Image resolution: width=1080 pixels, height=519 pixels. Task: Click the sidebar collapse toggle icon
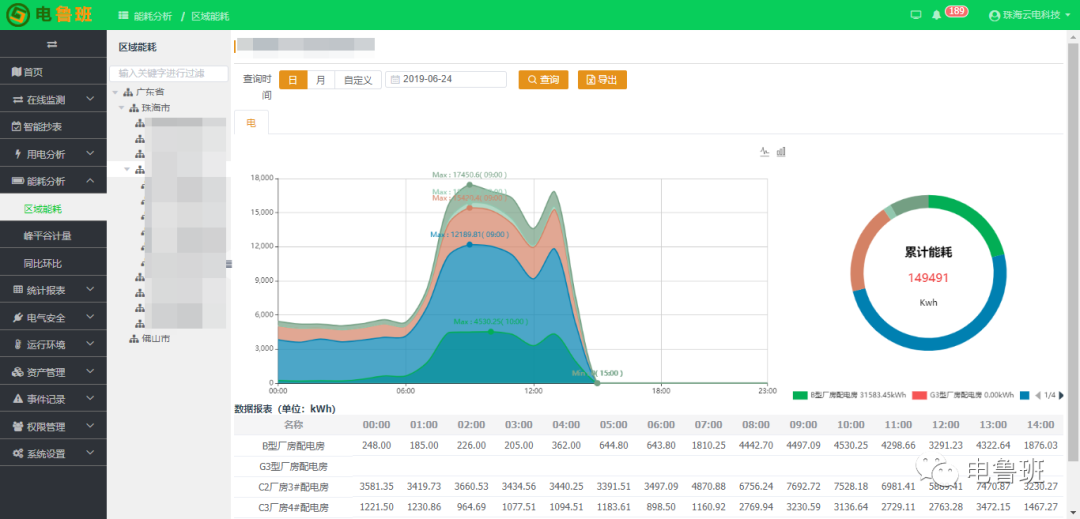pyautogui.click(x=52, y=45)
